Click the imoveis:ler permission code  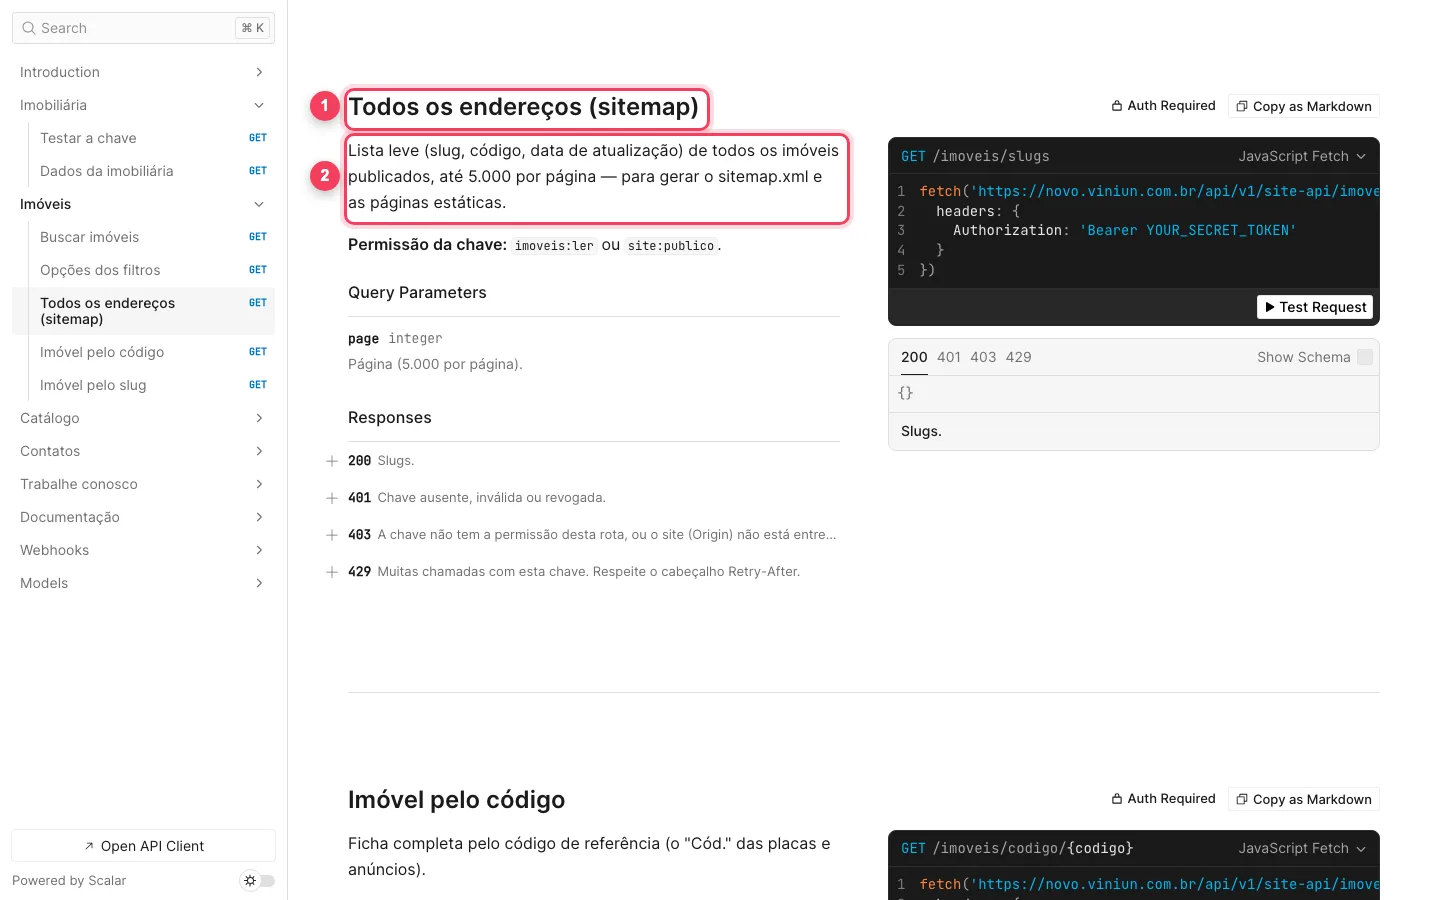554,246
